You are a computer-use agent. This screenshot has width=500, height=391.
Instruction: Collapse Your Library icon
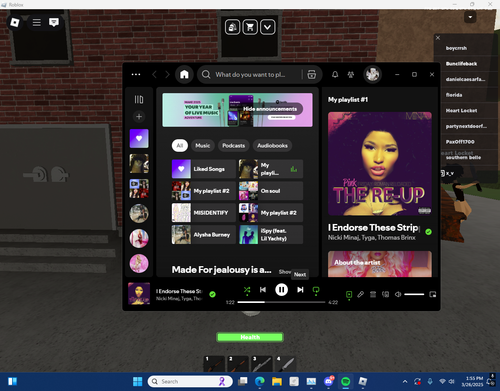pyautogui.click(x=139, y=99)
